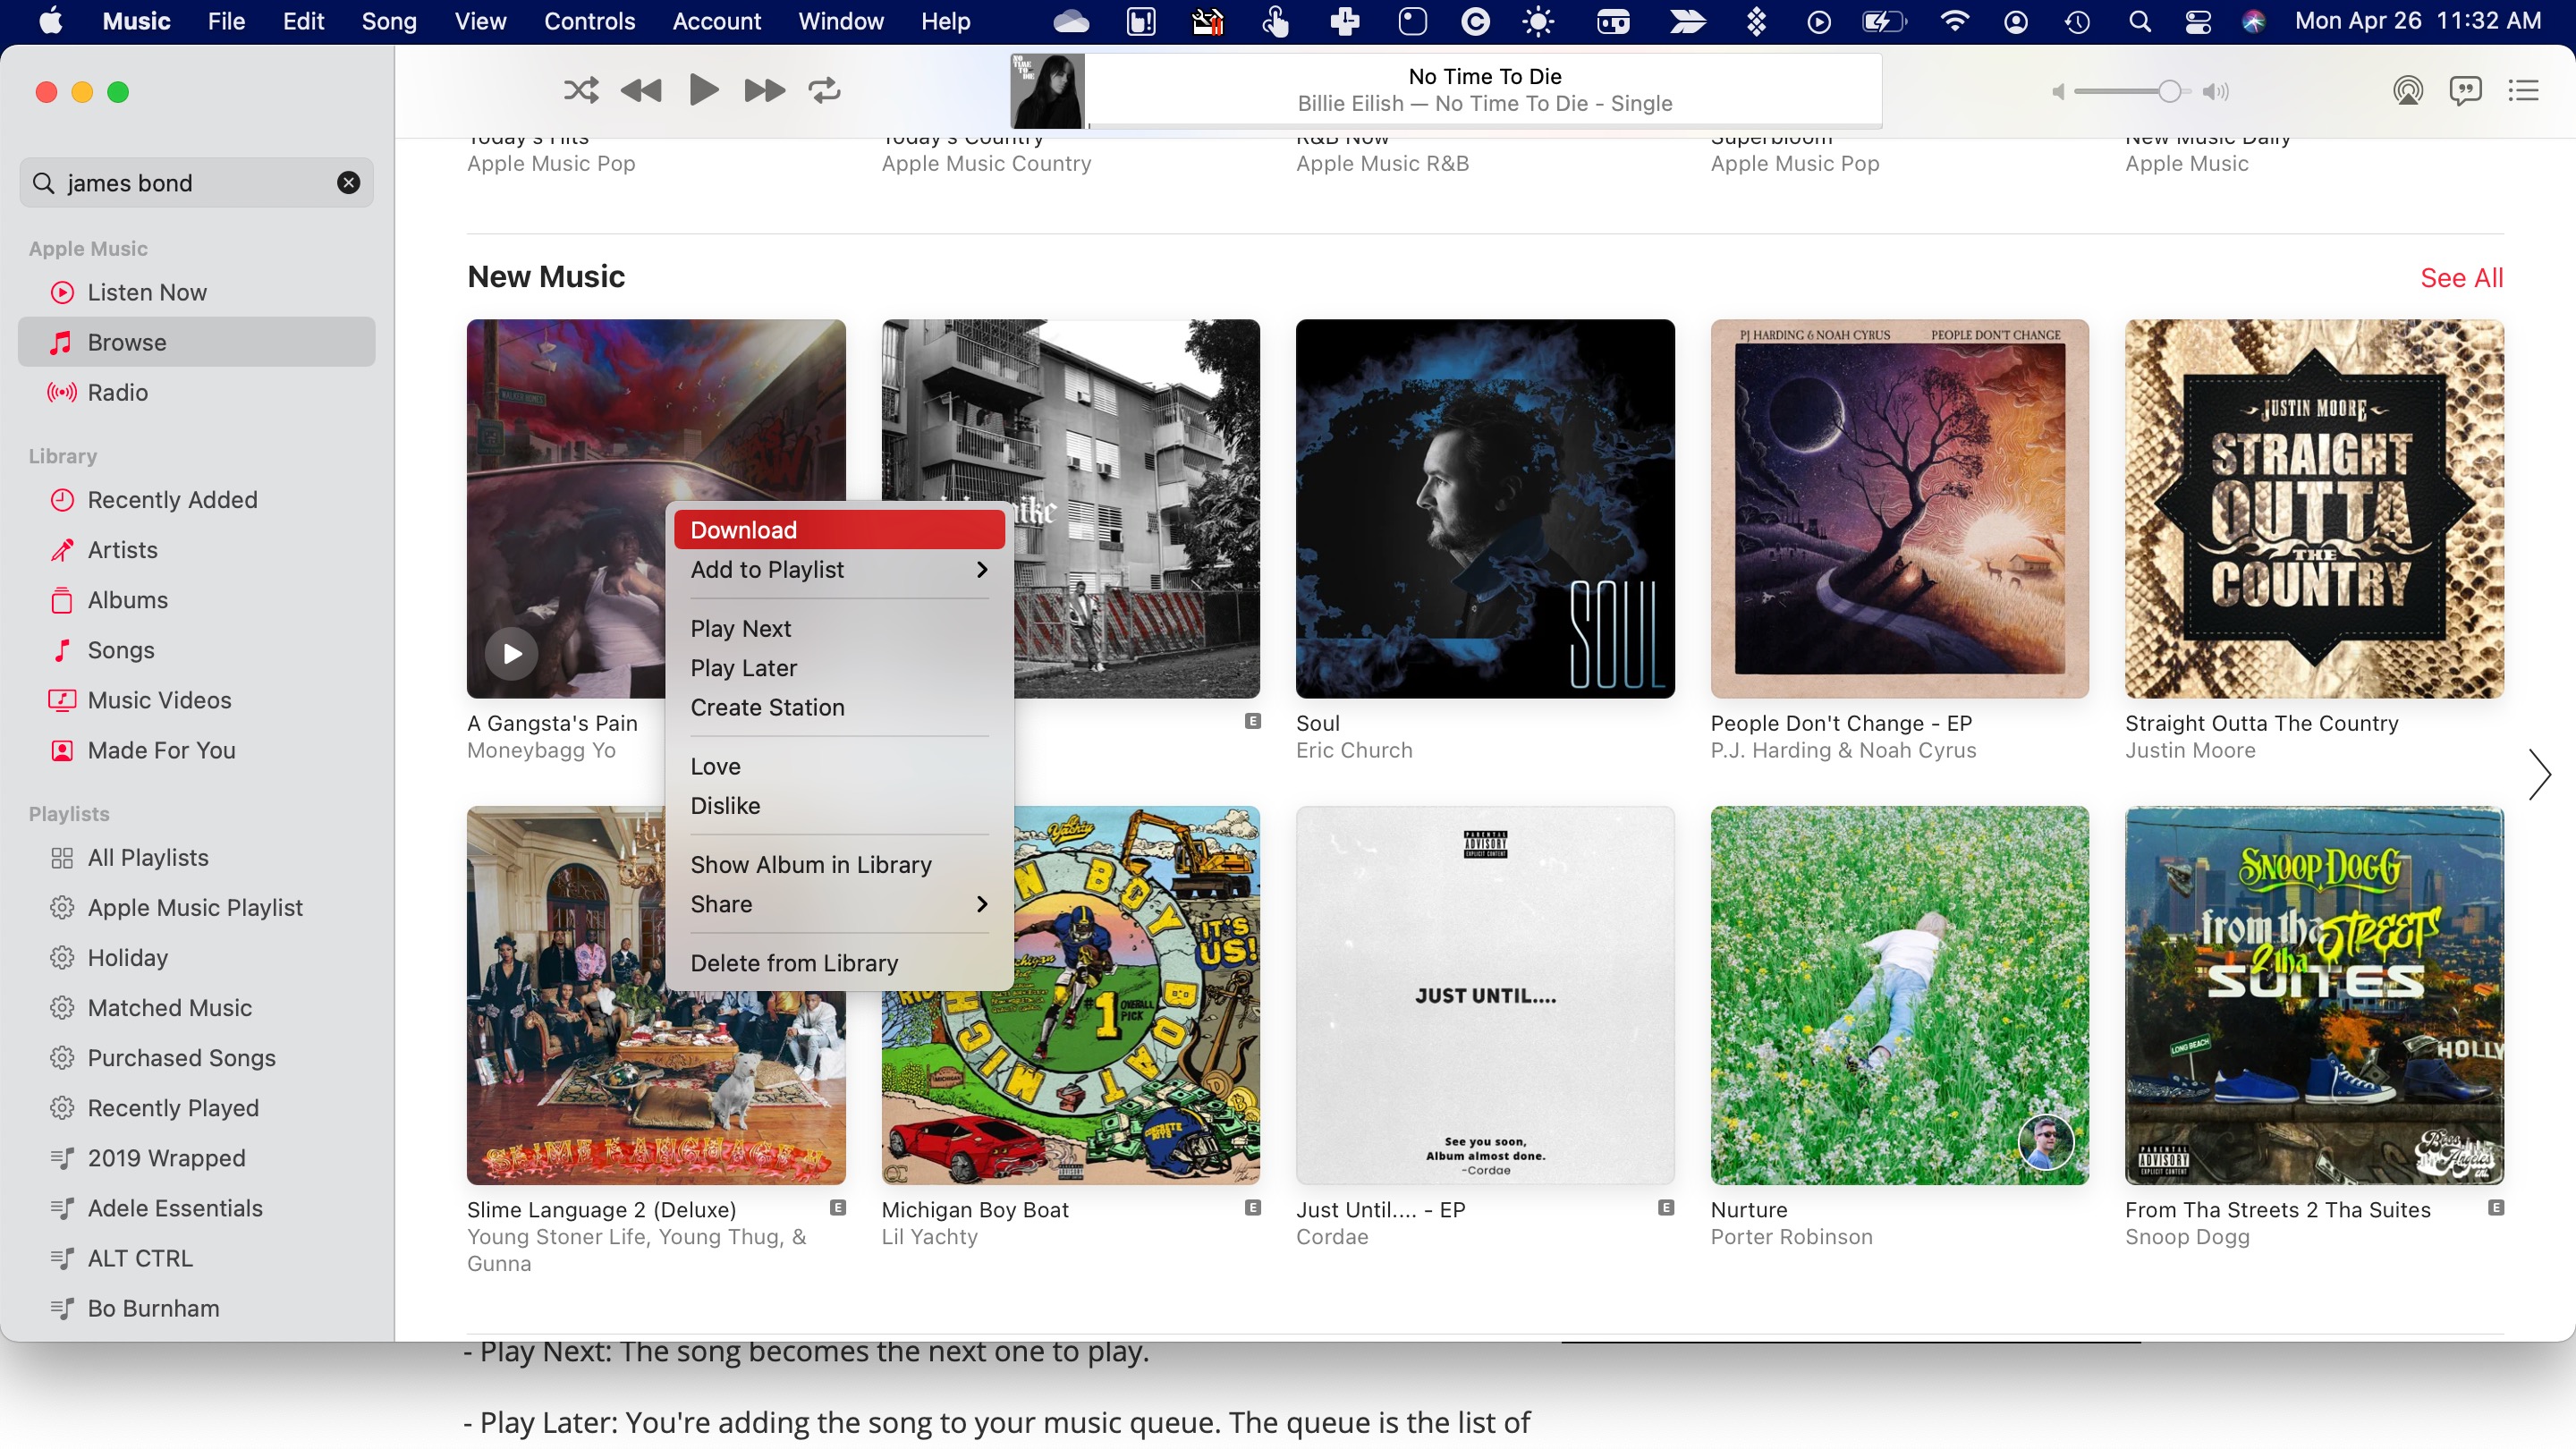Toggle Radio in the sidebar
2576x1449 pixels.
119,391
